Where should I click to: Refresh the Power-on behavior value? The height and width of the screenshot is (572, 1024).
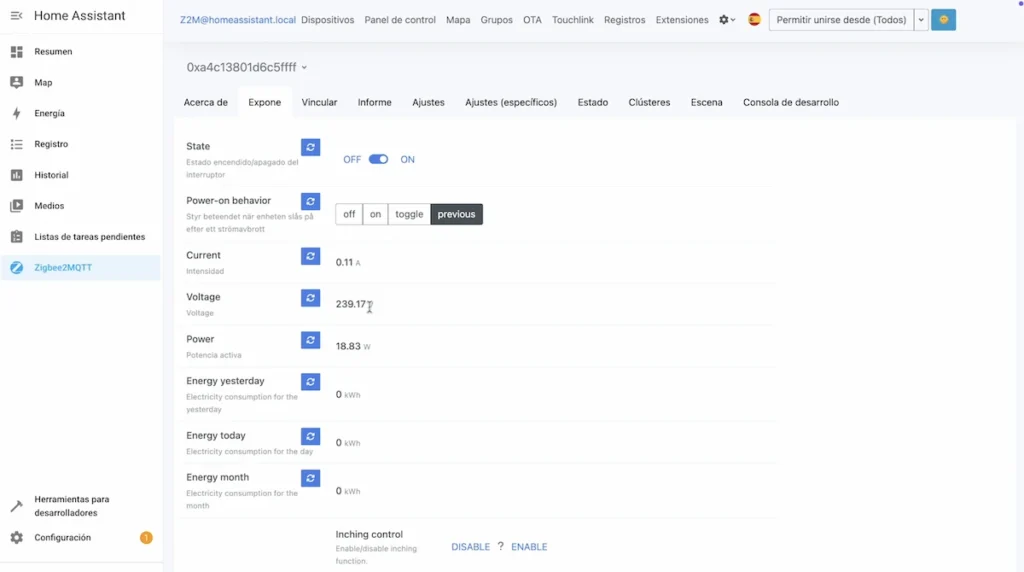point(310,202)
